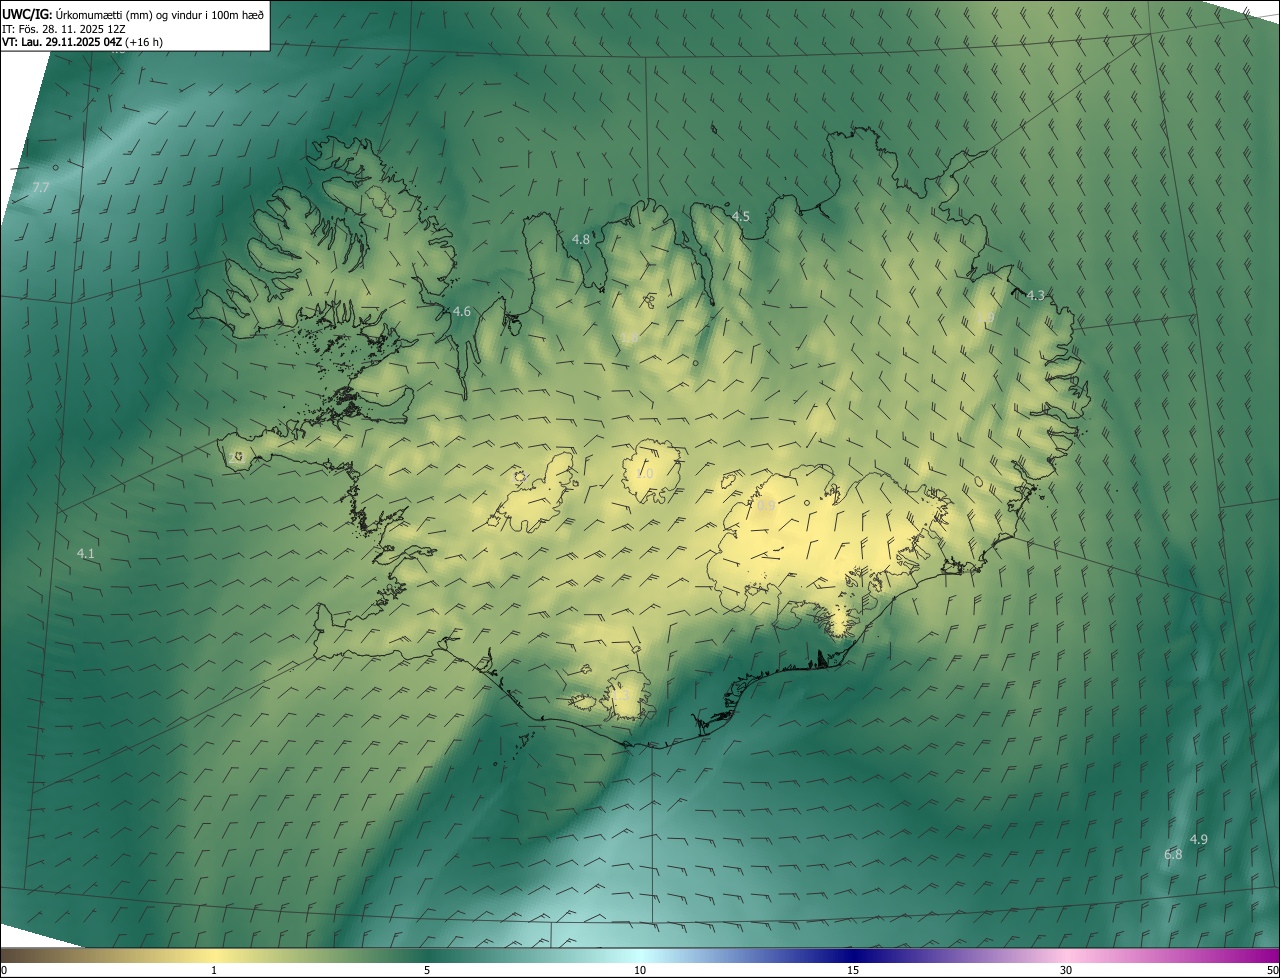The image size is (1280, 978).
Task: Click the colorbar tick label 10
Action: (x=640, y=970)
